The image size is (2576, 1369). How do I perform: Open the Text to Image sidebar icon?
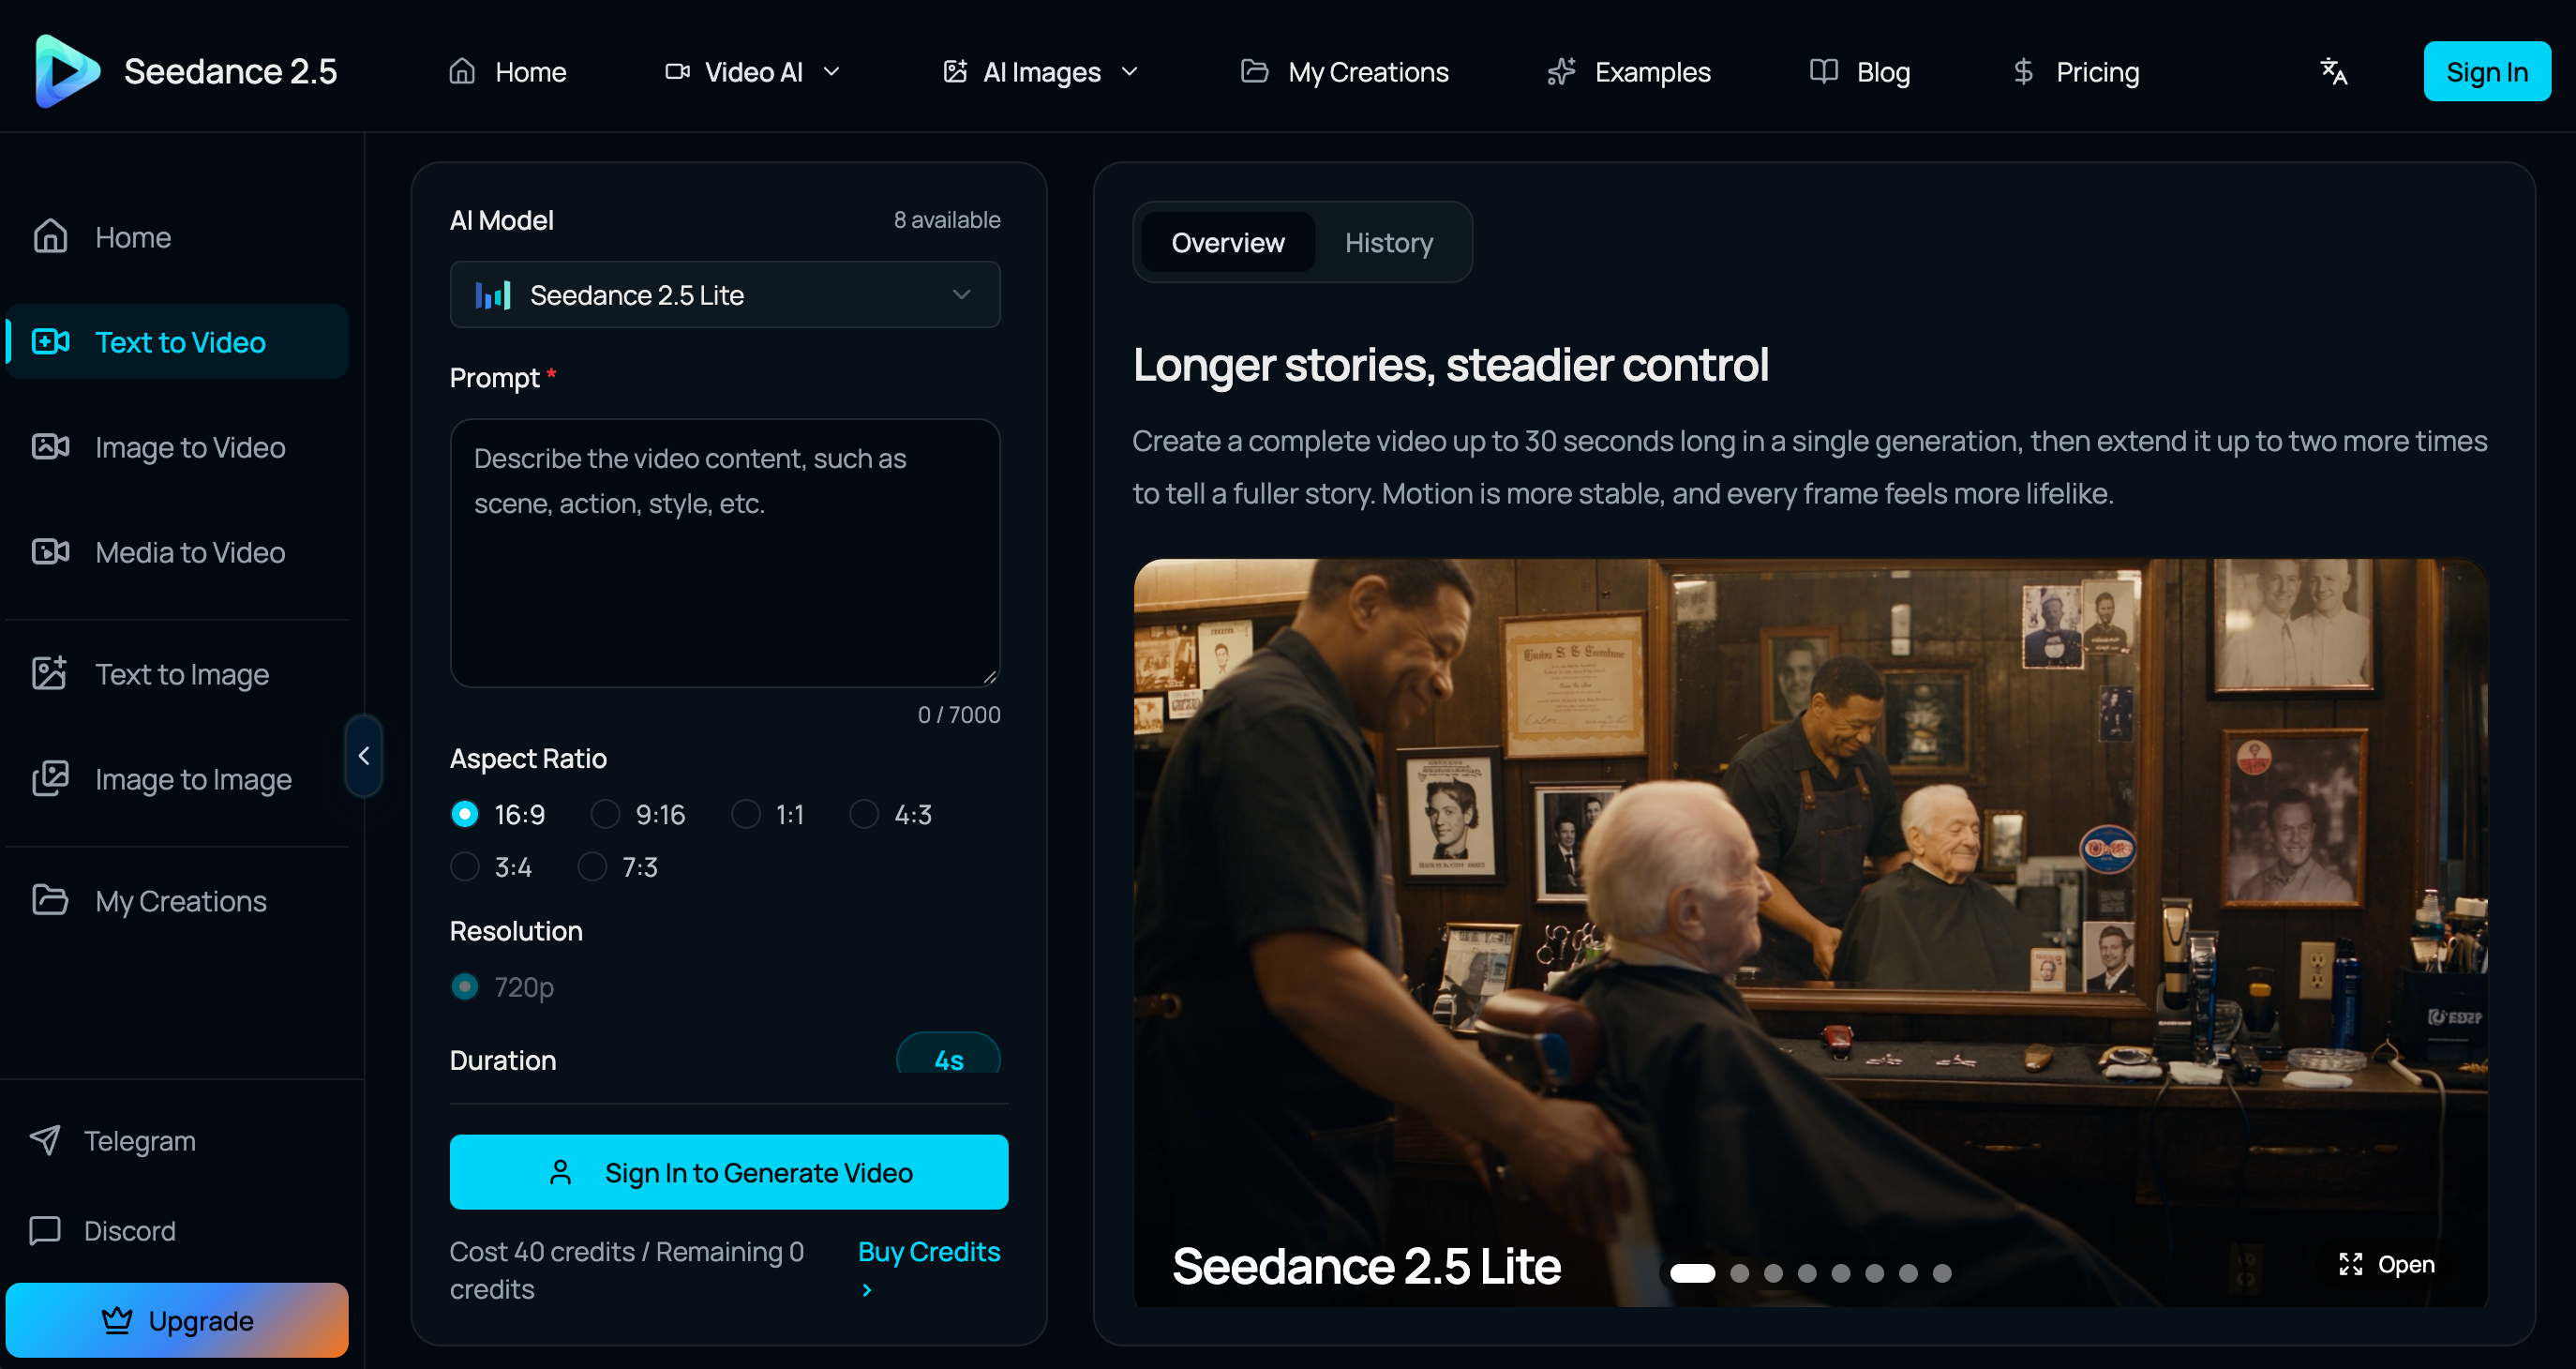coord(50,673)
